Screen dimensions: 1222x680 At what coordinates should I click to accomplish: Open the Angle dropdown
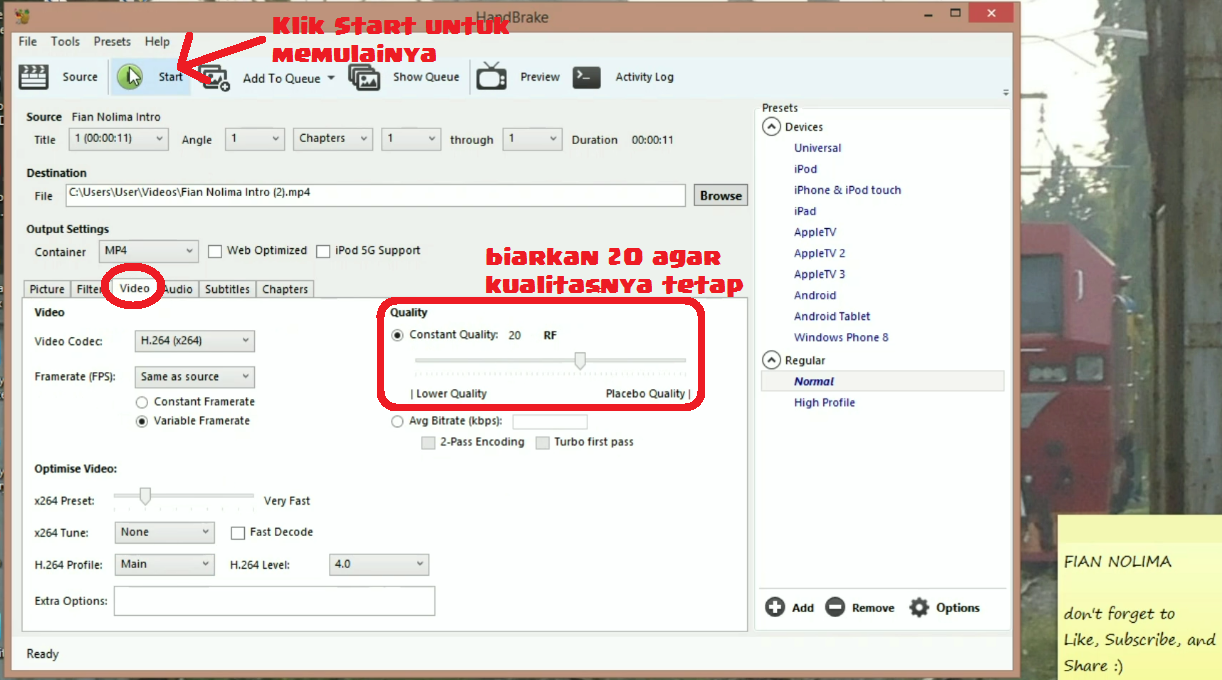tap(254, 139)
